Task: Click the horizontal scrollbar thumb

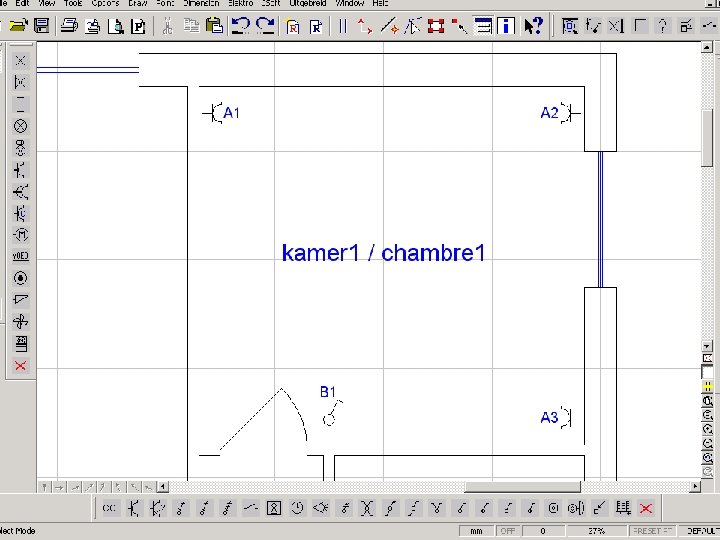Action: click(523, 486)
